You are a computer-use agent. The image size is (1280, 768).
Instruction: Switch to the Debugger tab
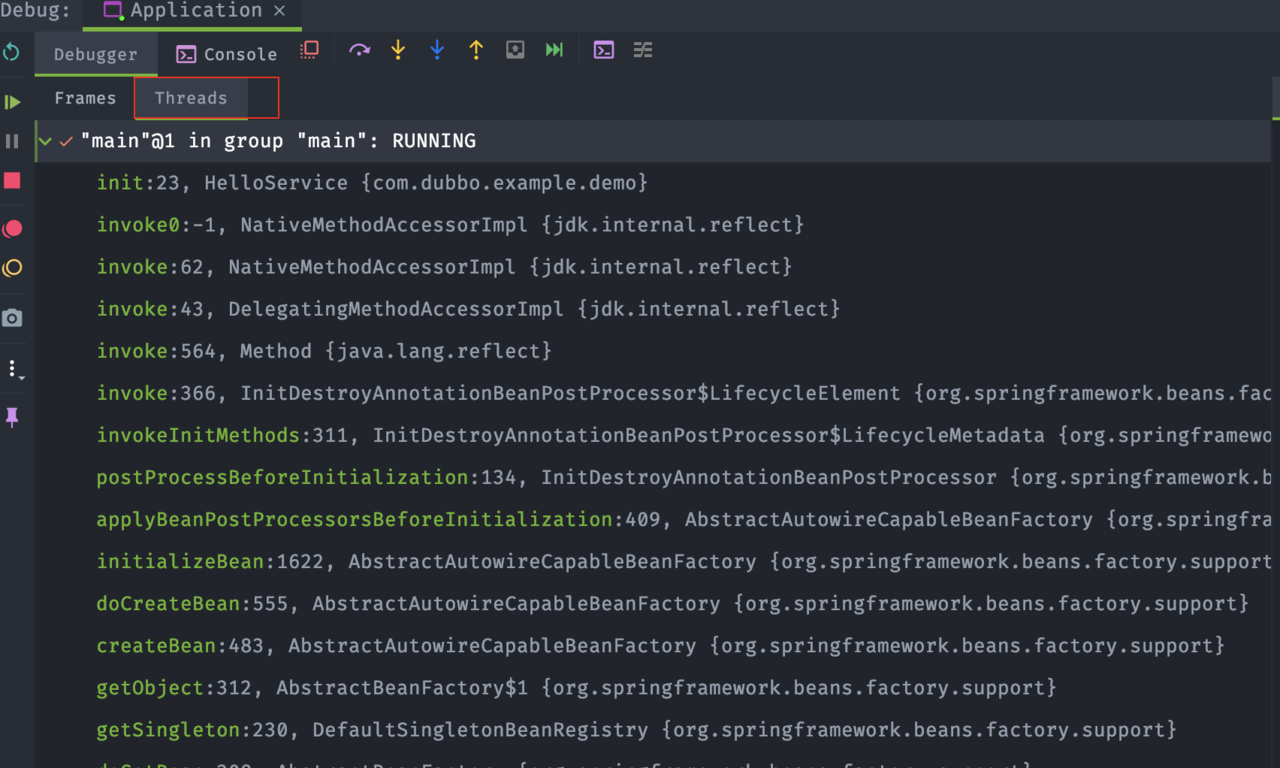tap(96, 54)
